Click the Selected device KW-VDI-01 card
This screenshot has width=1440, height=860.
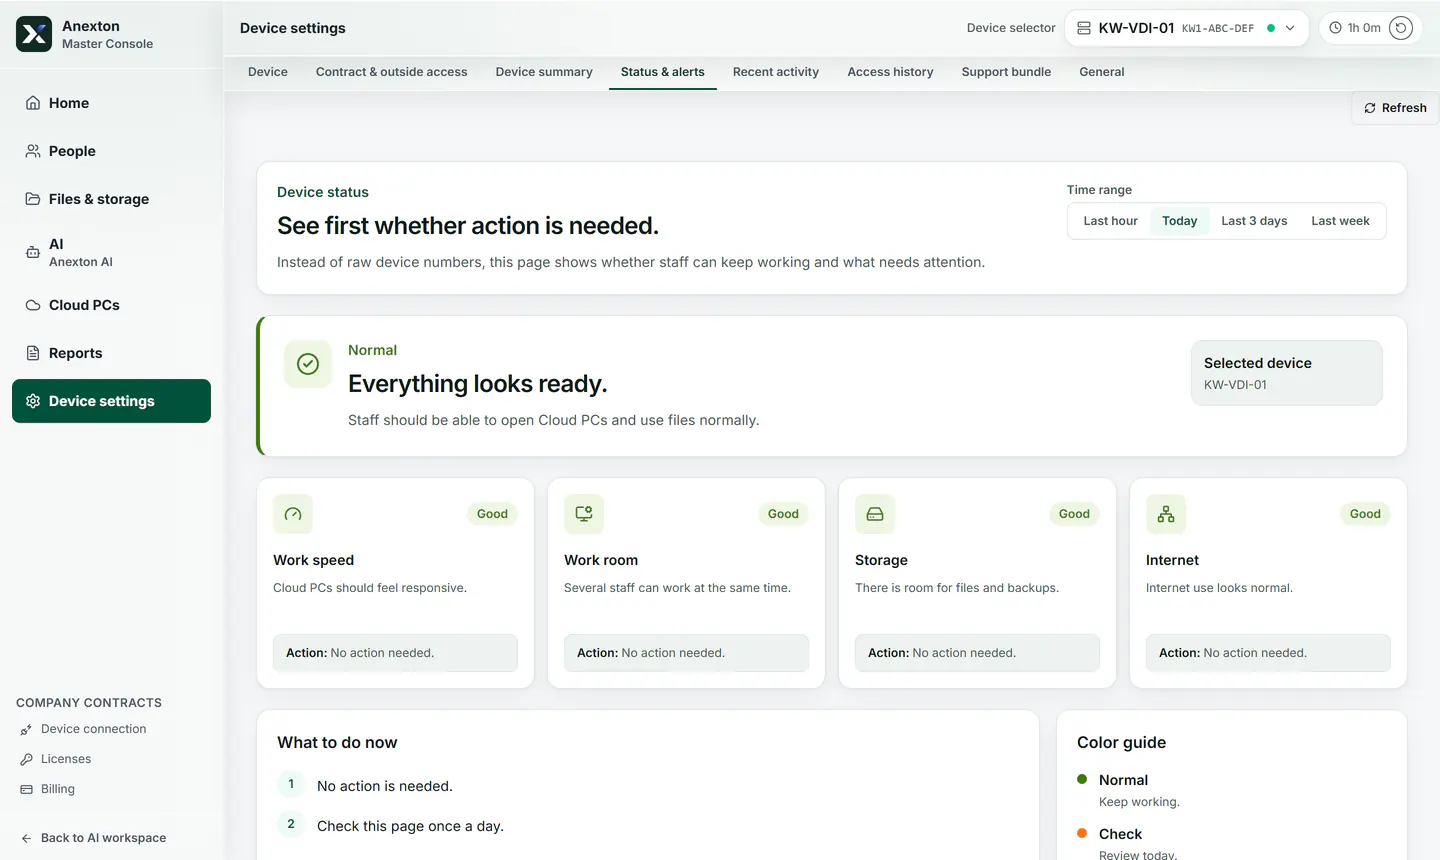point(1287,373)
